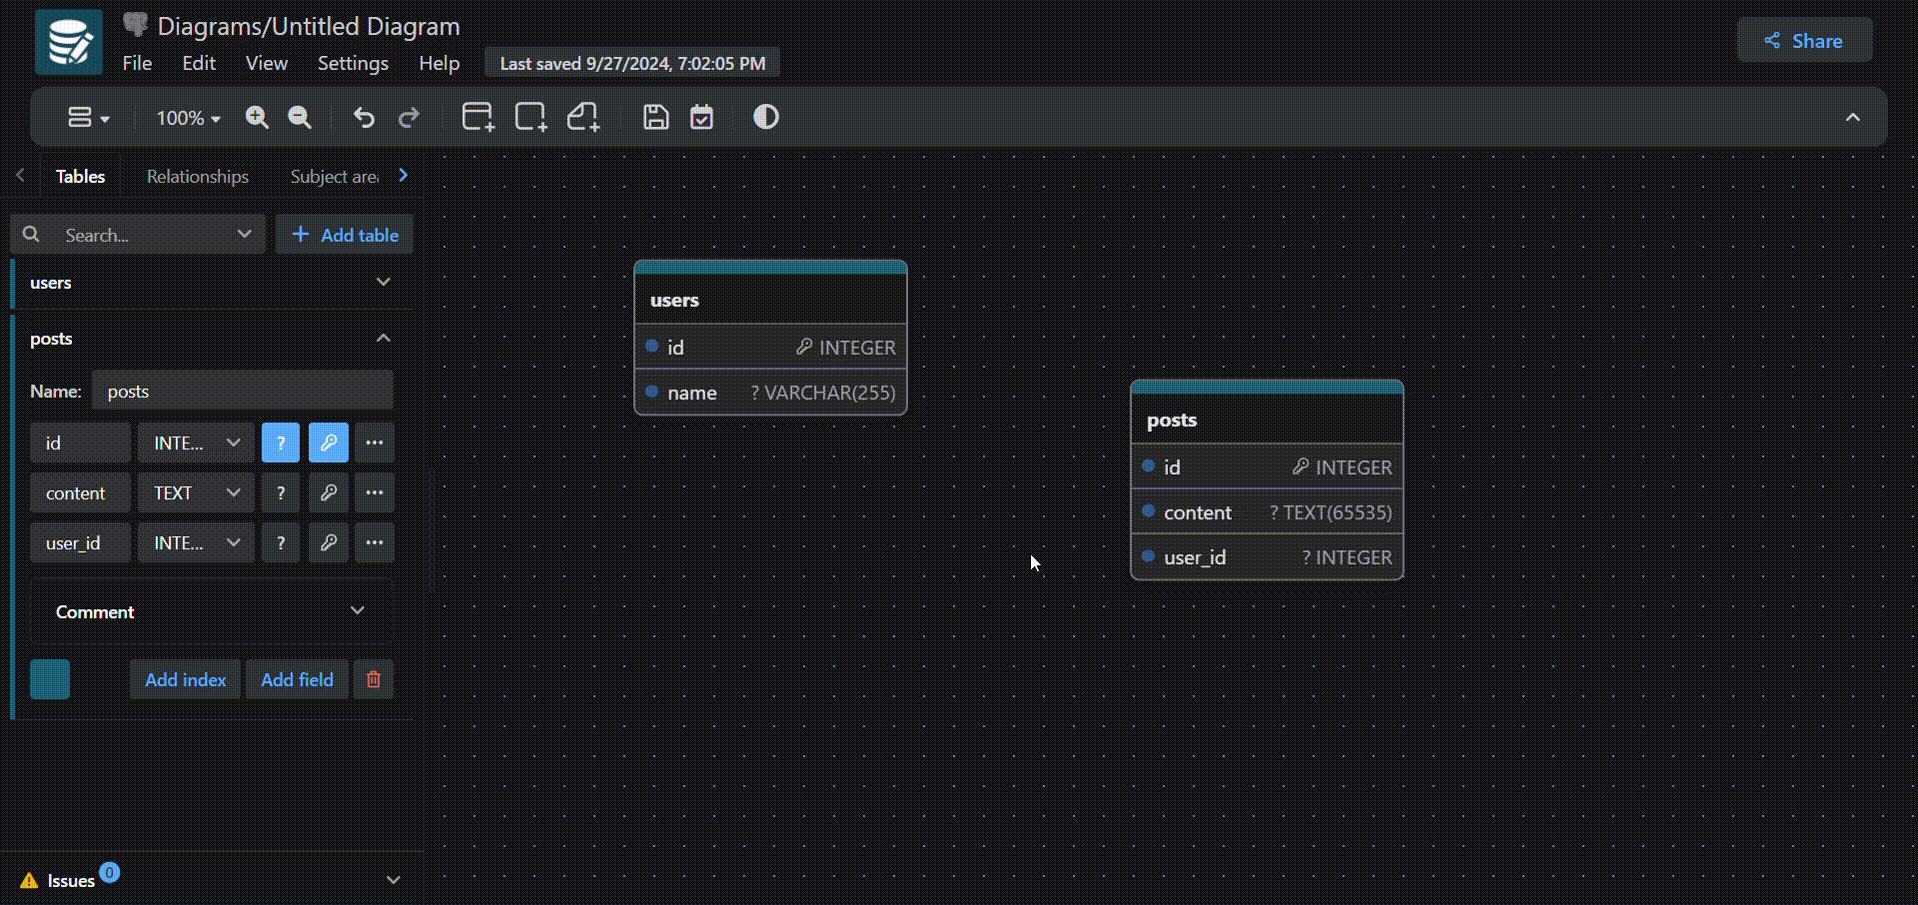This screenshot has width=1918, height=905.
Task: Click the Share button
Action: point(1804,41)
